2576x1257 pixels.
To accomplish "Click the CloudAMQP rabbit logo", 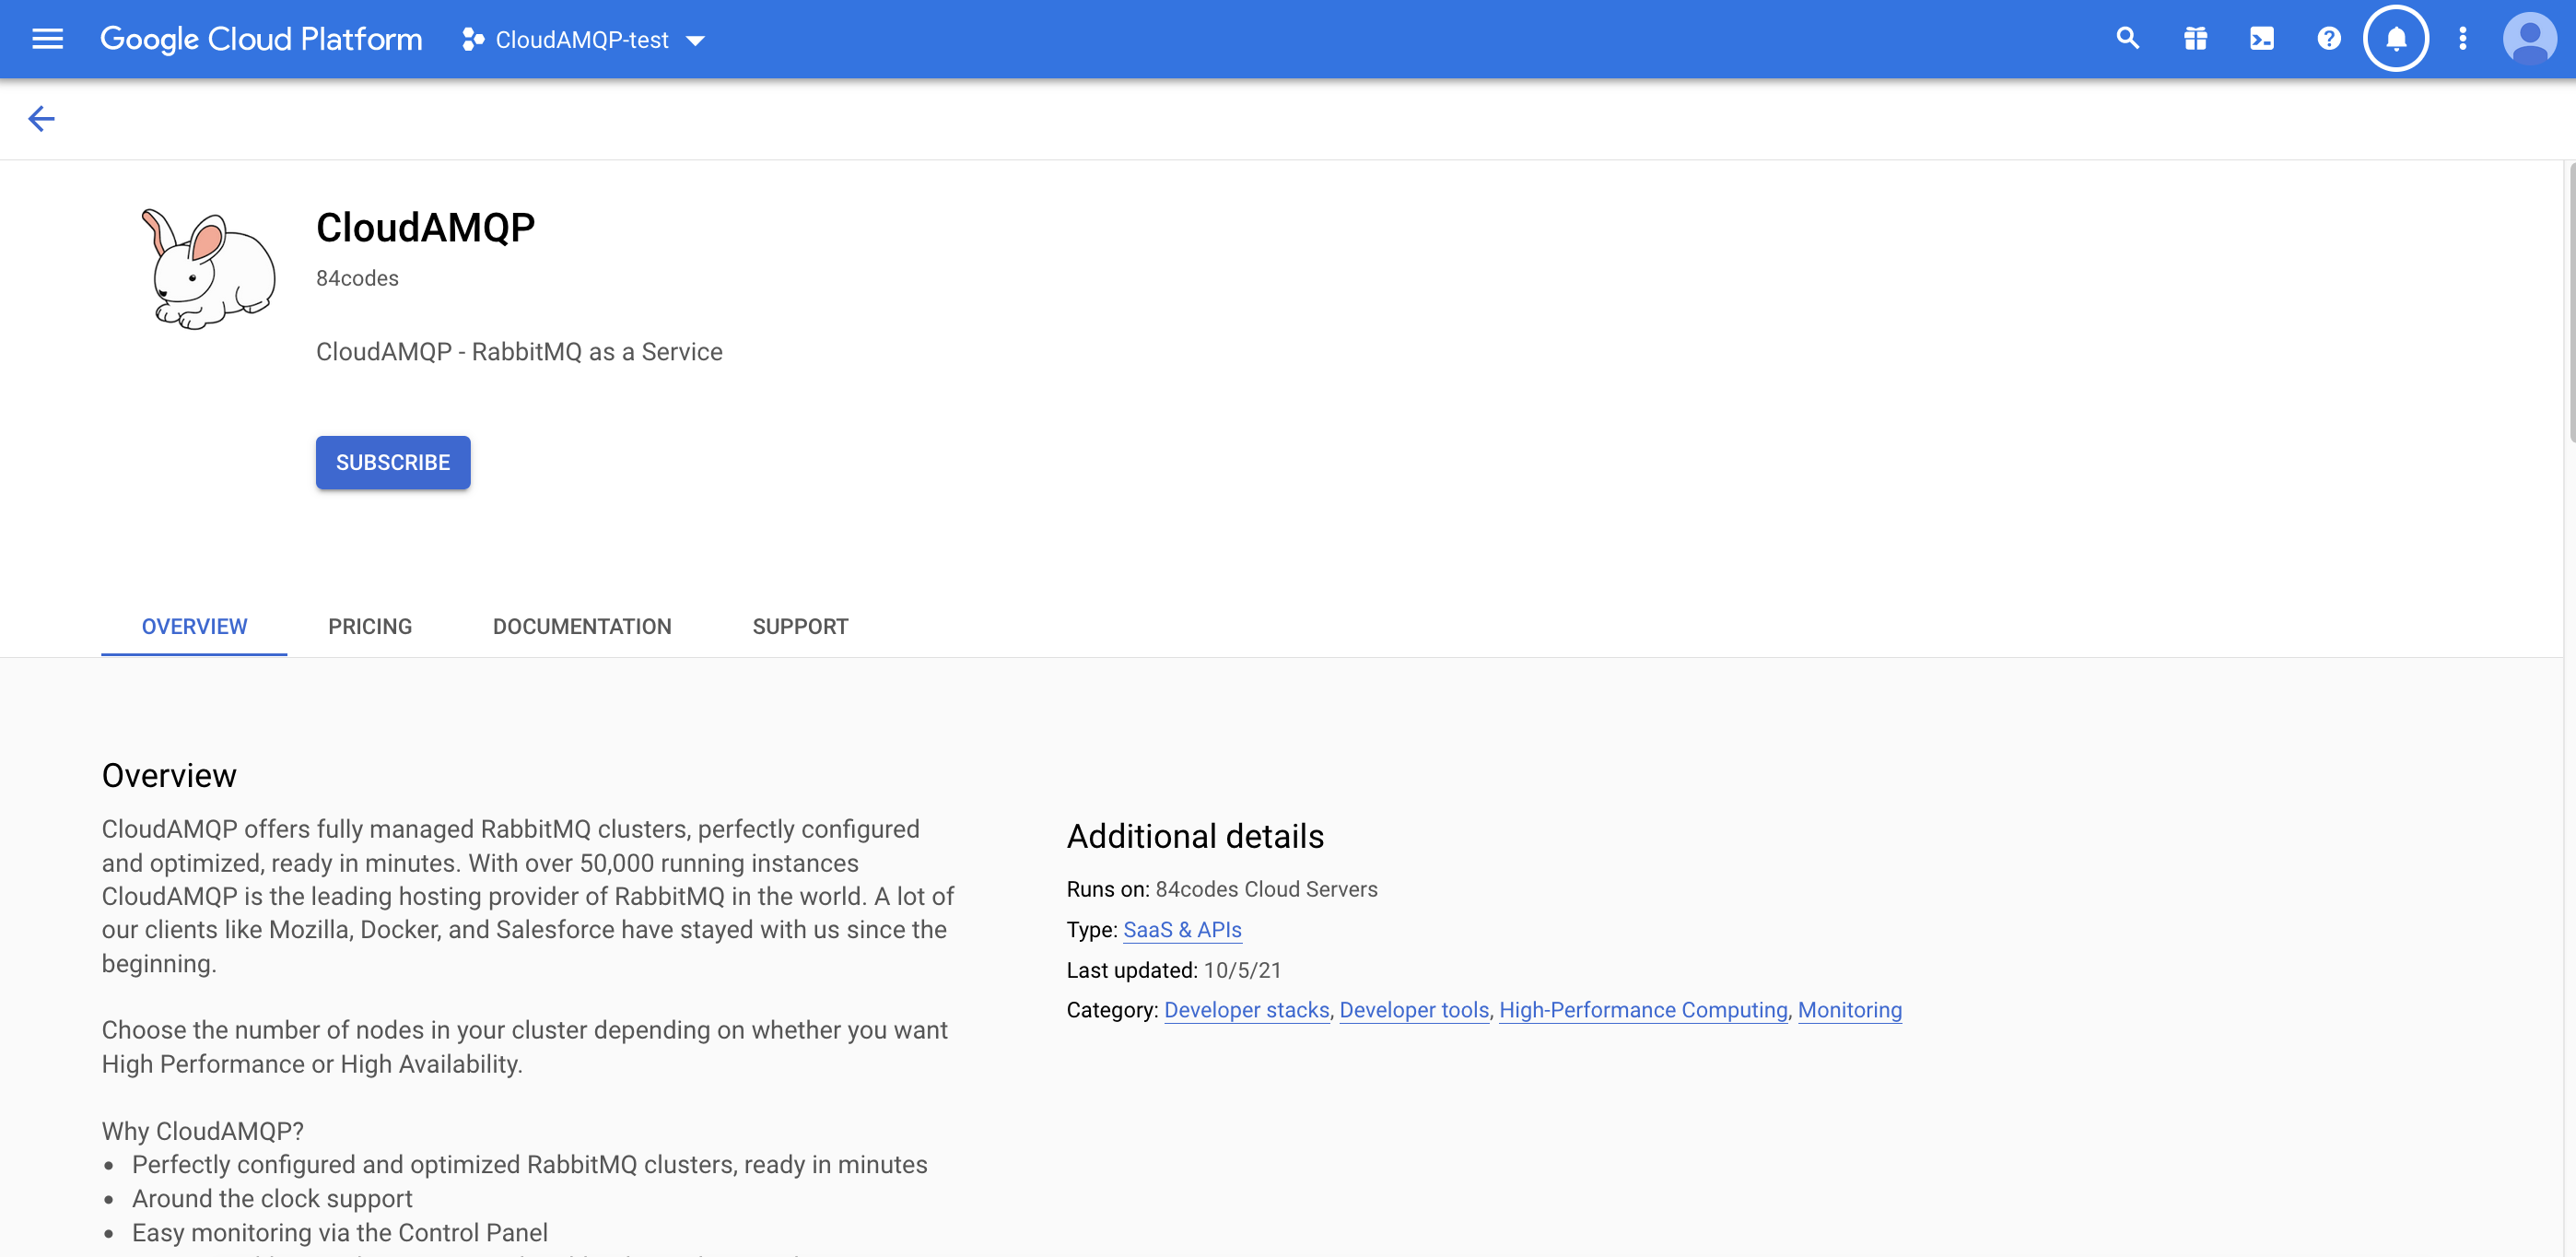I will point(208,269).
